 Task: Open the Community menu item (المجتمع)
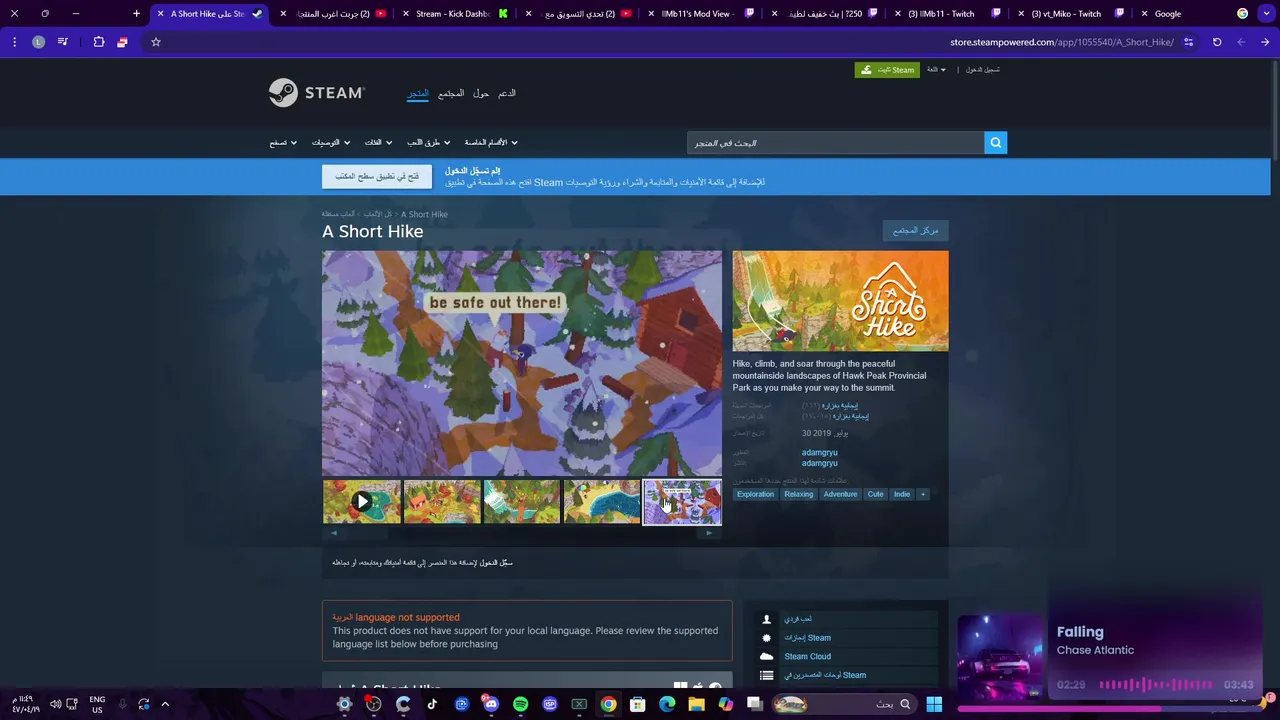click(451, 93)
